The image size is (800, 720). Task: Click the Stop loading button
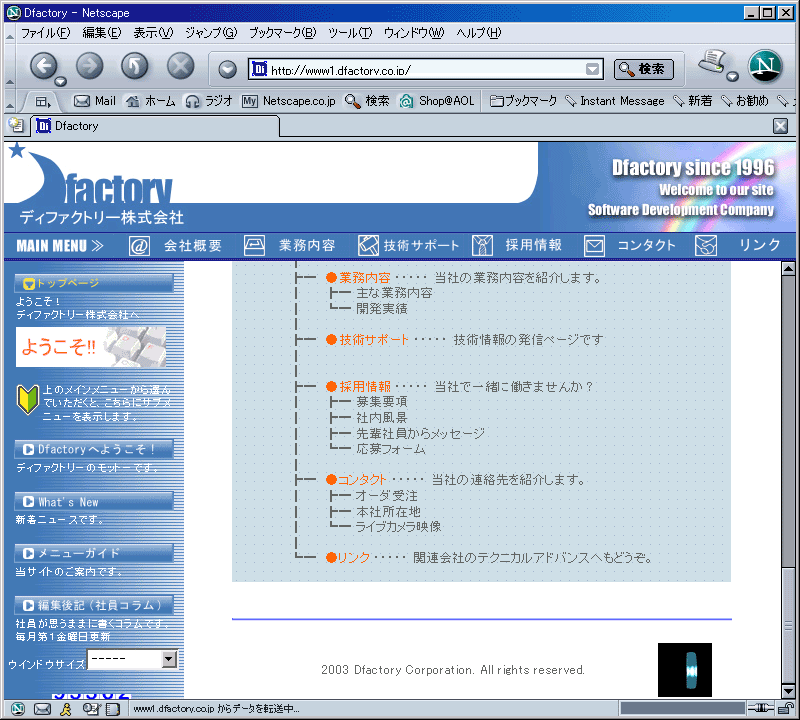181,66
